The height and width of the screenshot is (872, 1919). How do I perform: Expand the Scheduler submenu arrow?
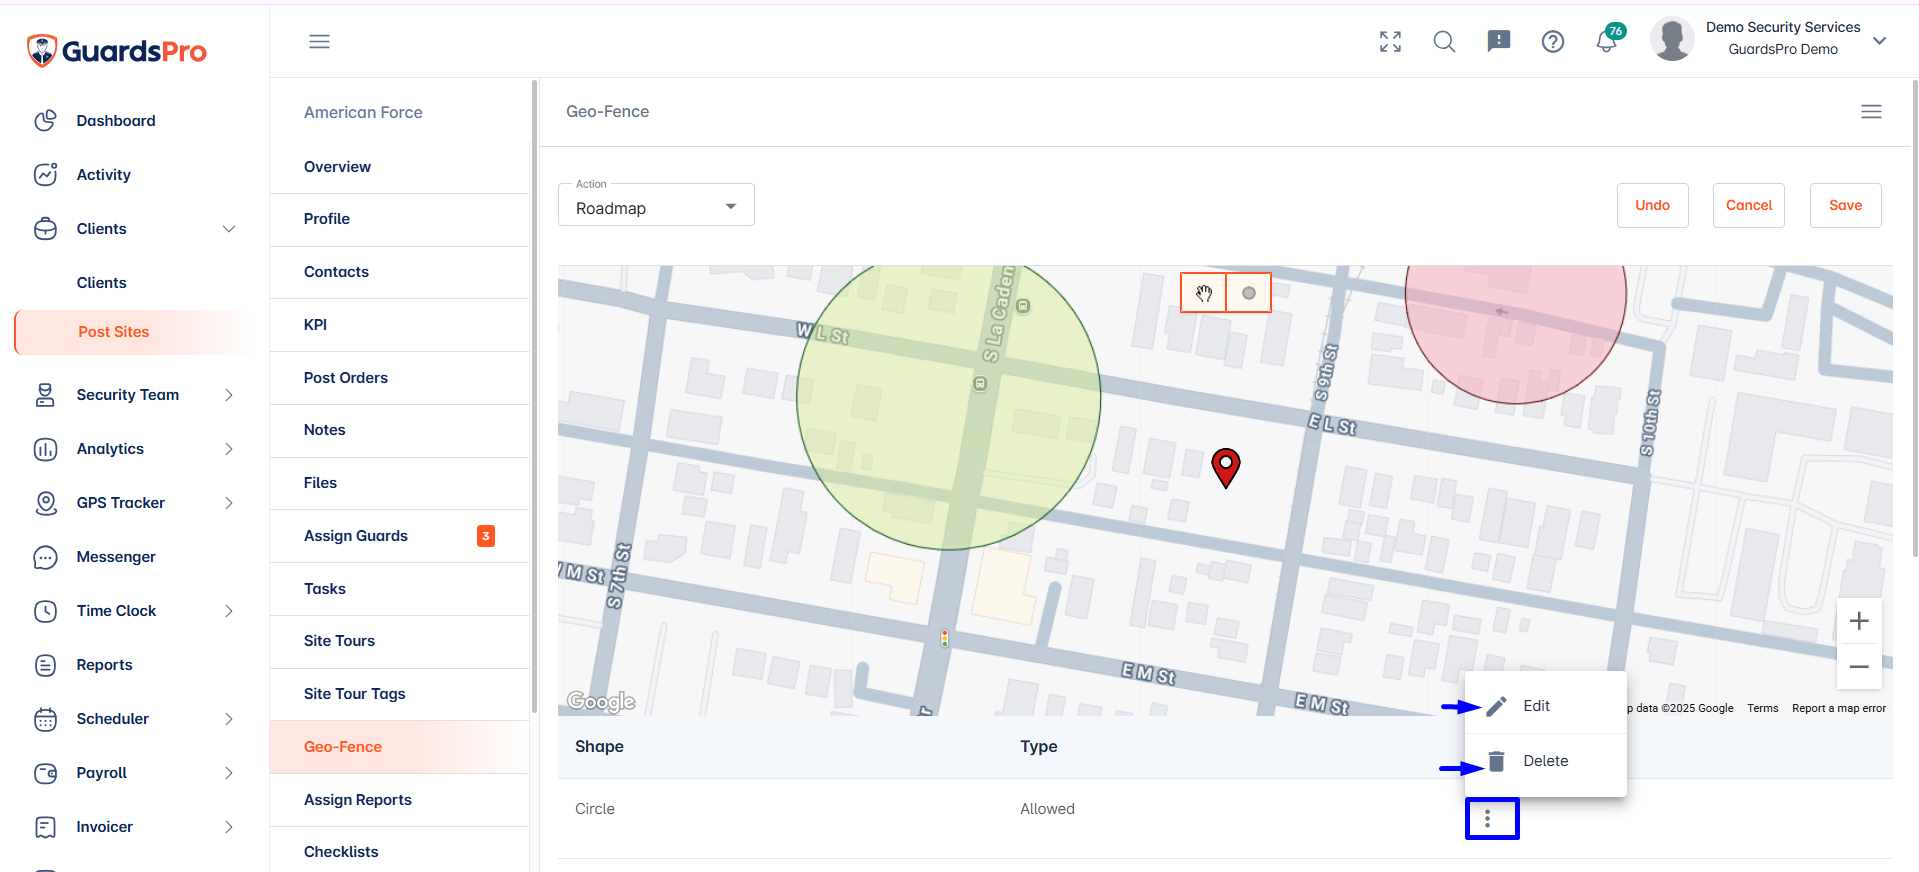[x=229, y=719]
